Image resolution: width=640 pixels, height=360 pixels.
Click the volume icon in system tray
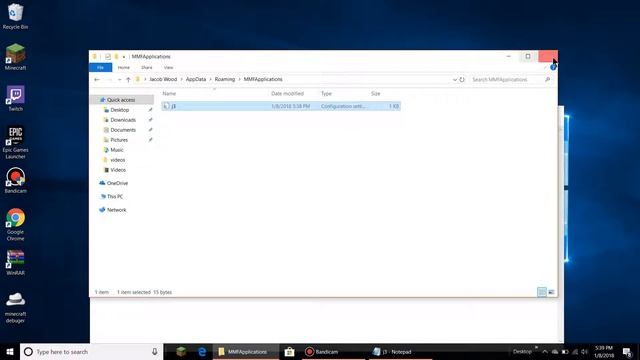584,352
